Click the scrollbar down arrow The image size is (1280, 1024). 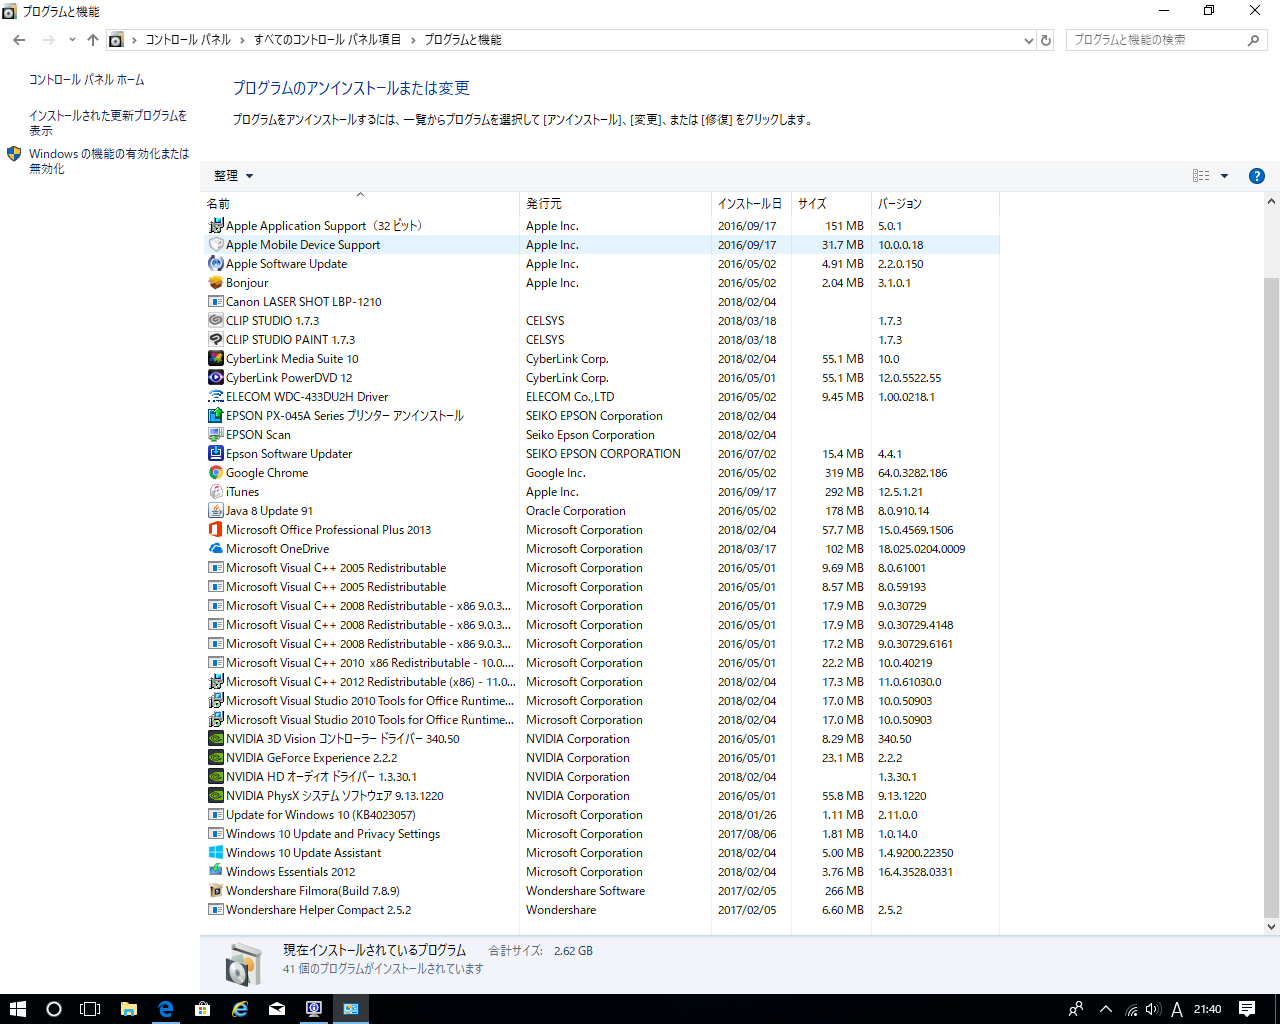[x=1271, y=927]
